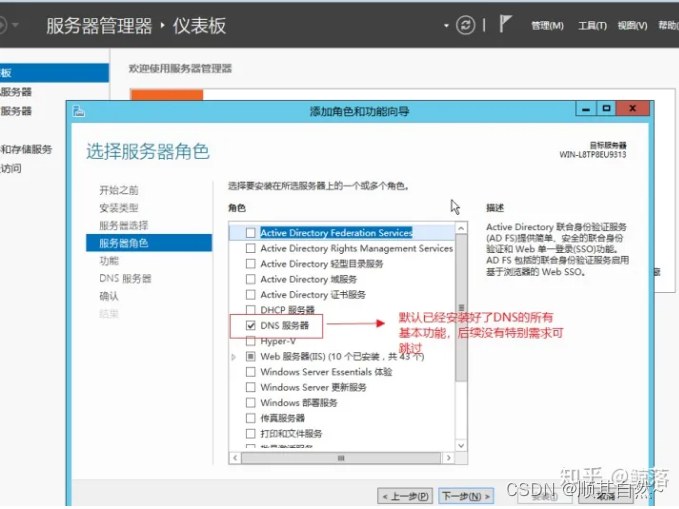Select Active Directory Federation Services row text
Viewport: 679px width, 509px height.
[x=336, y=233]
